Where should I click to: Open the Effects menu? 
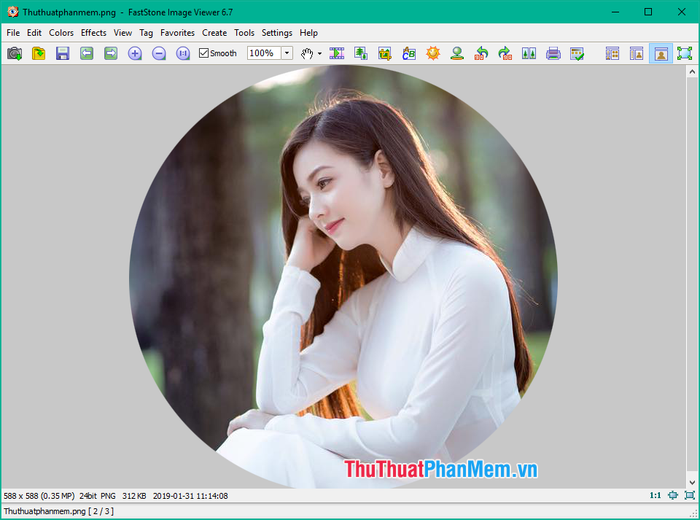[x=93, y=33]
